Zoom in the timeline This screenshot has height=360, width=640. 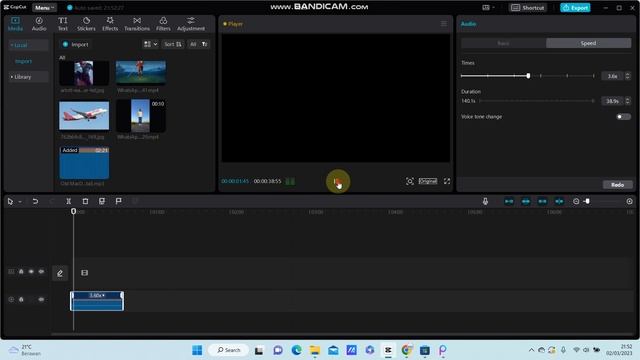[x=629, y=201]
